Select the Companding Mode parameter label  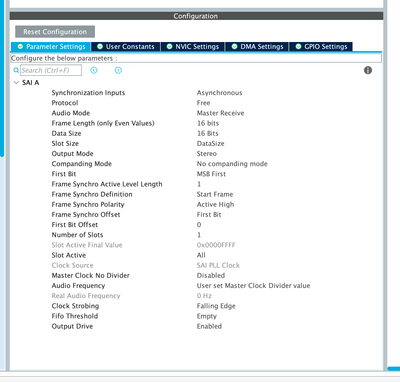[x=82, y=164]
